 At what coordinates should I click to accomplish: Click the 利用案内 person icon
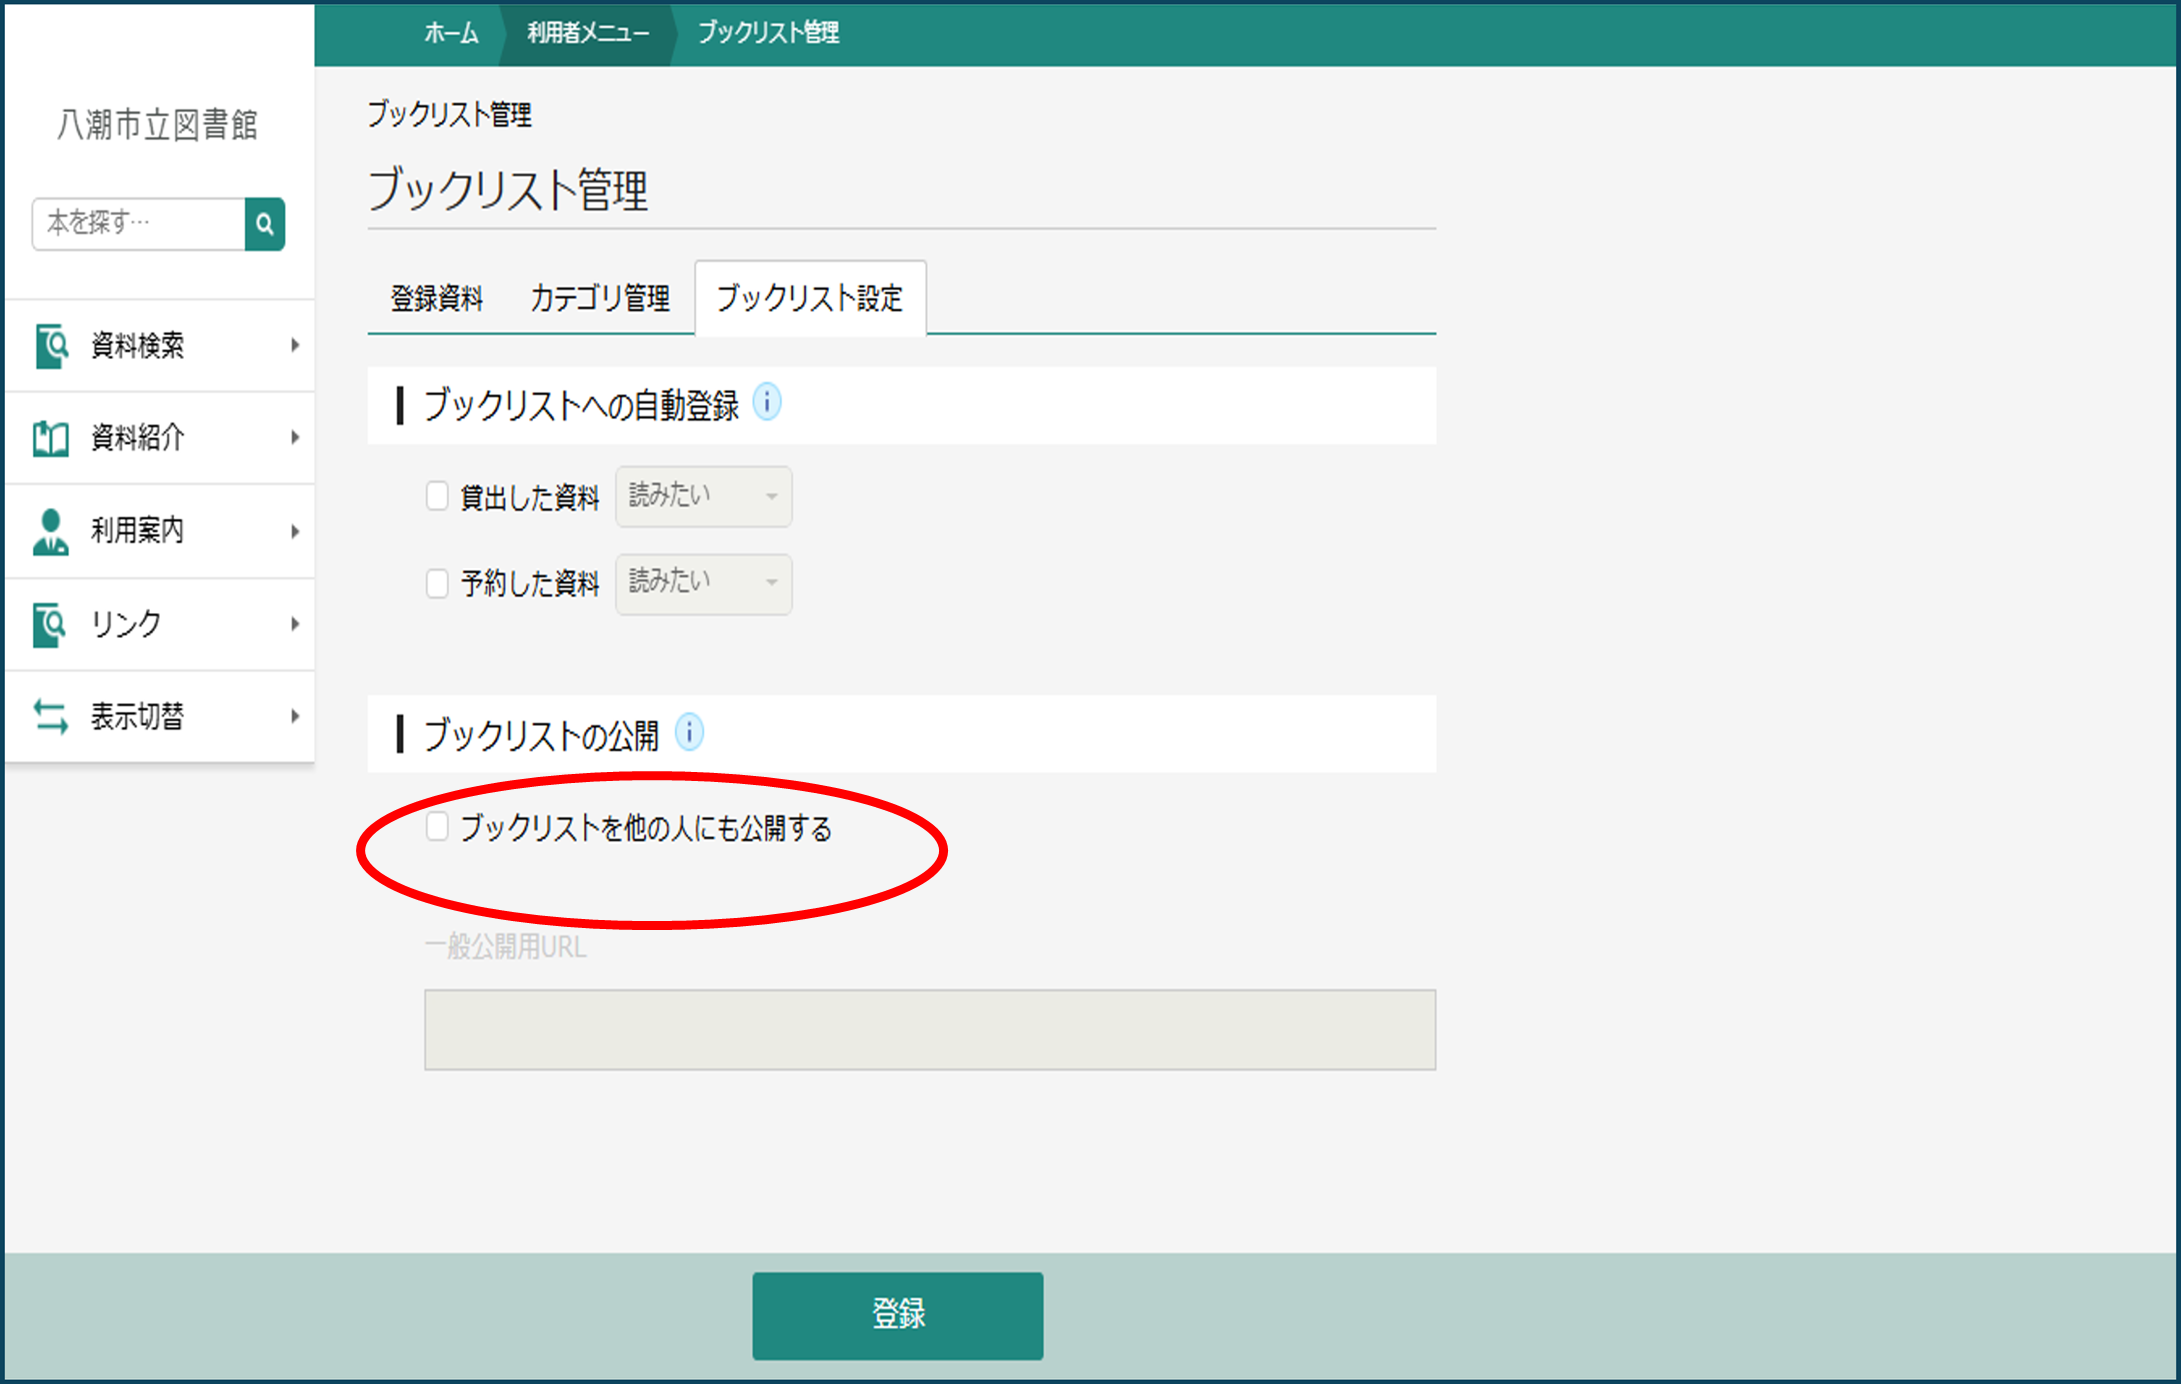50,531
